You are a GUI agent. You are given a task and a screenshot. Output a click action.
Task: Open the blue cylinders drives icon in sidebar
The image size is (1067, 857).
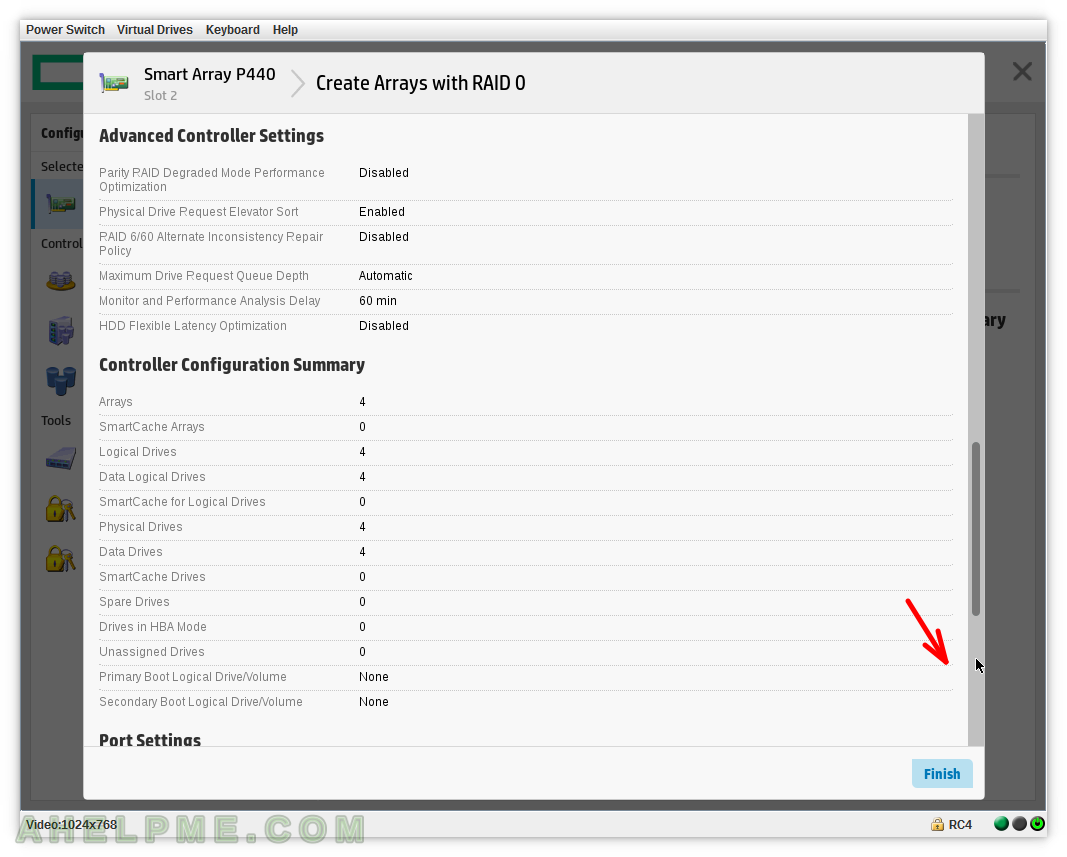[x=61, y=381]
